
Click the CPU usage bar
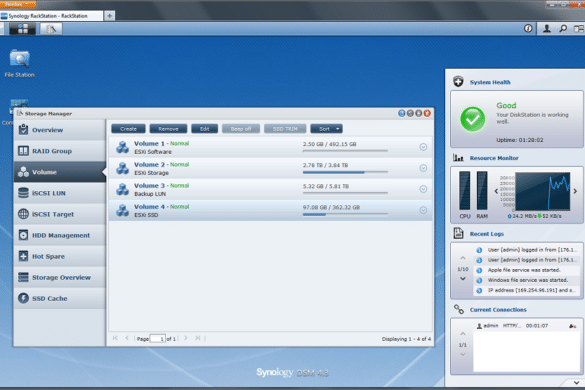[464, 190]
